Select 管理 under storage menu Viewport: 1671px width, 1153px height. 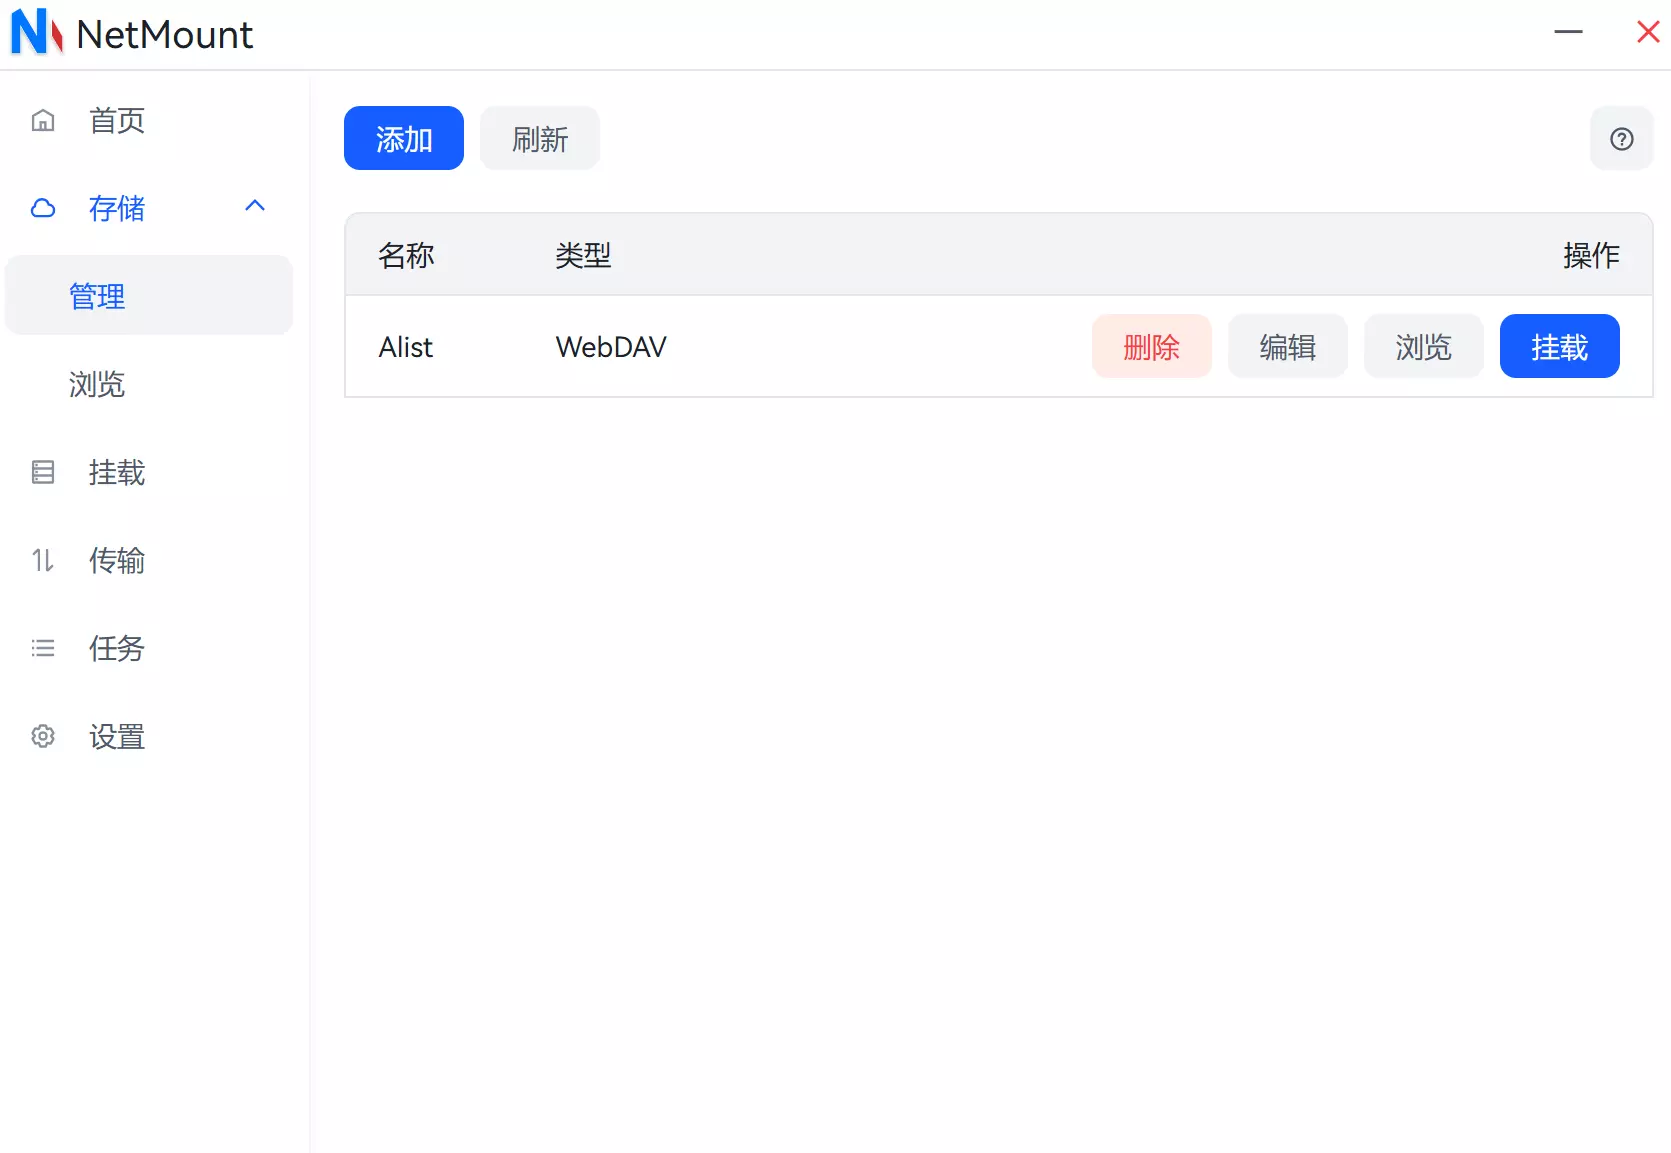[97, 297]
